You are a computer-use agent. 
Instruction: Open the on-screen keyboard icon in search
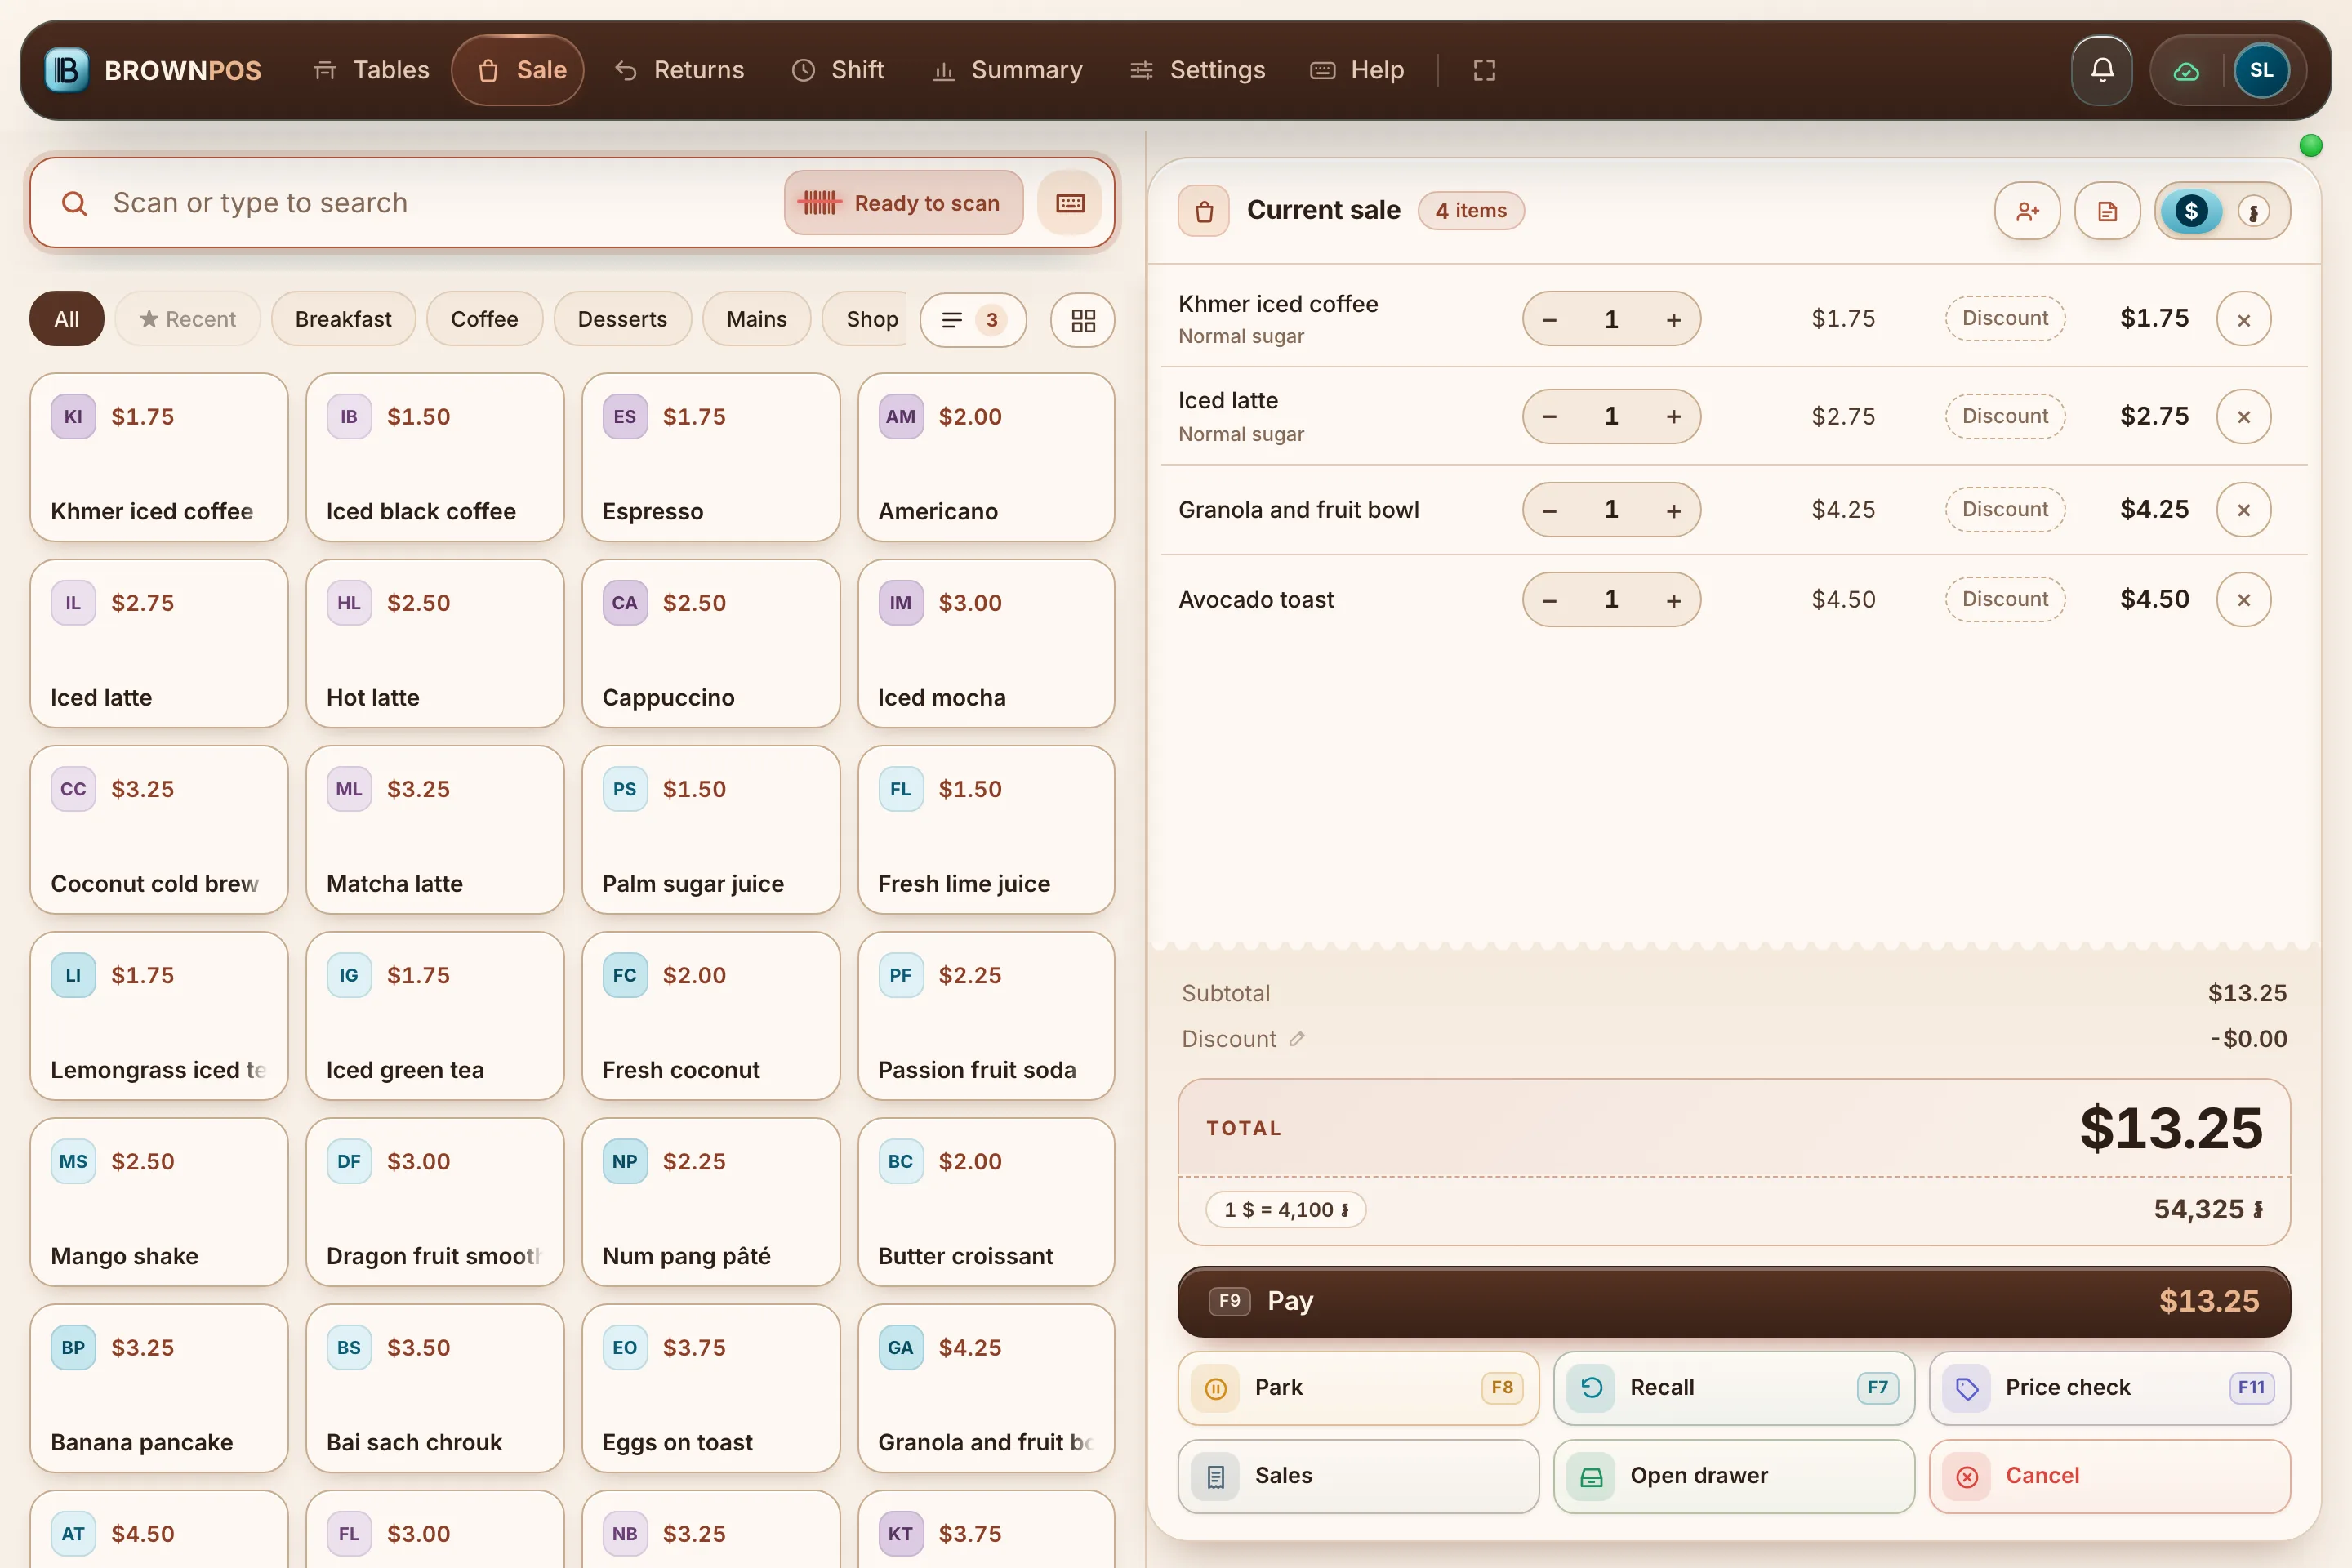click(x=1070, y=203)
